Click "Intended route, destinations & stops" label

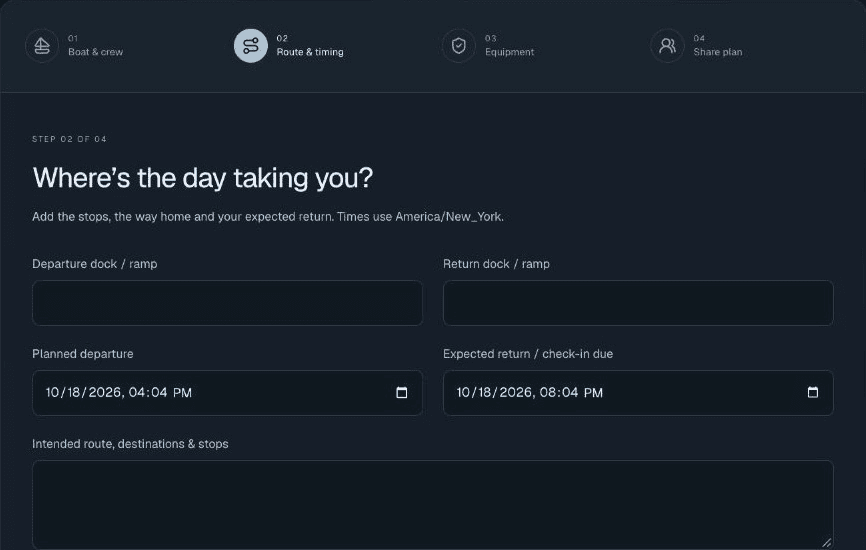tap(130, 444)
